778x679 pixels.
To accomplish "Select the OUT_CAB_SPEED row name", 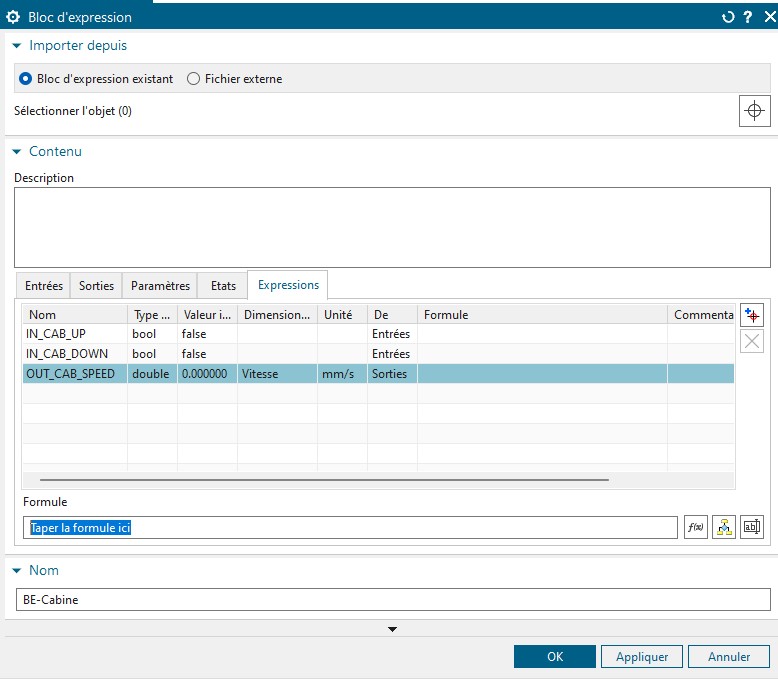I will click(70, 374).
